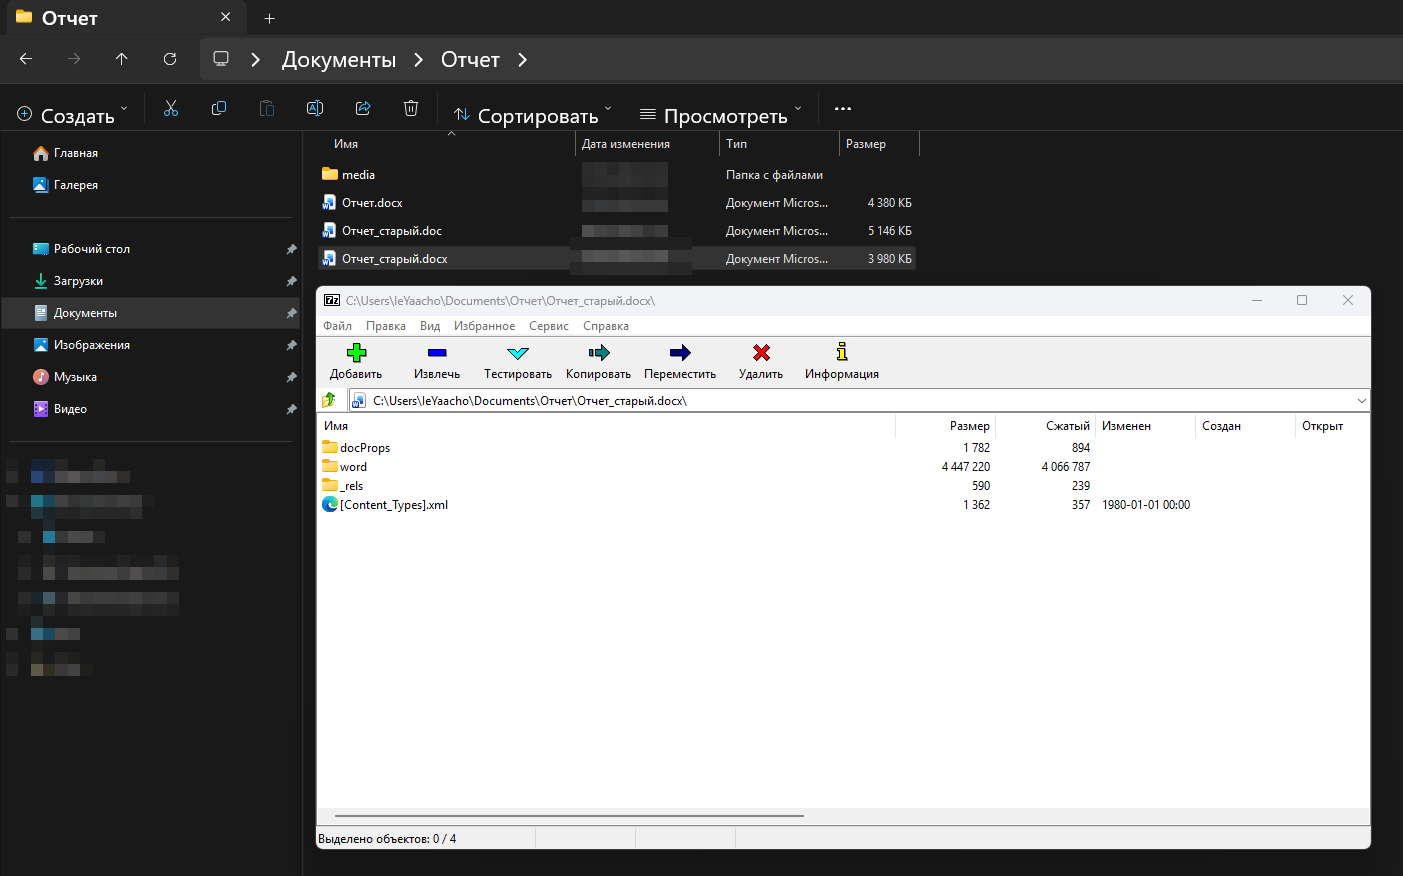Click the 7-Zip horizontal scrollbar
The width and height of the screenshot is (1403, 876).
(x=570, y=816)
